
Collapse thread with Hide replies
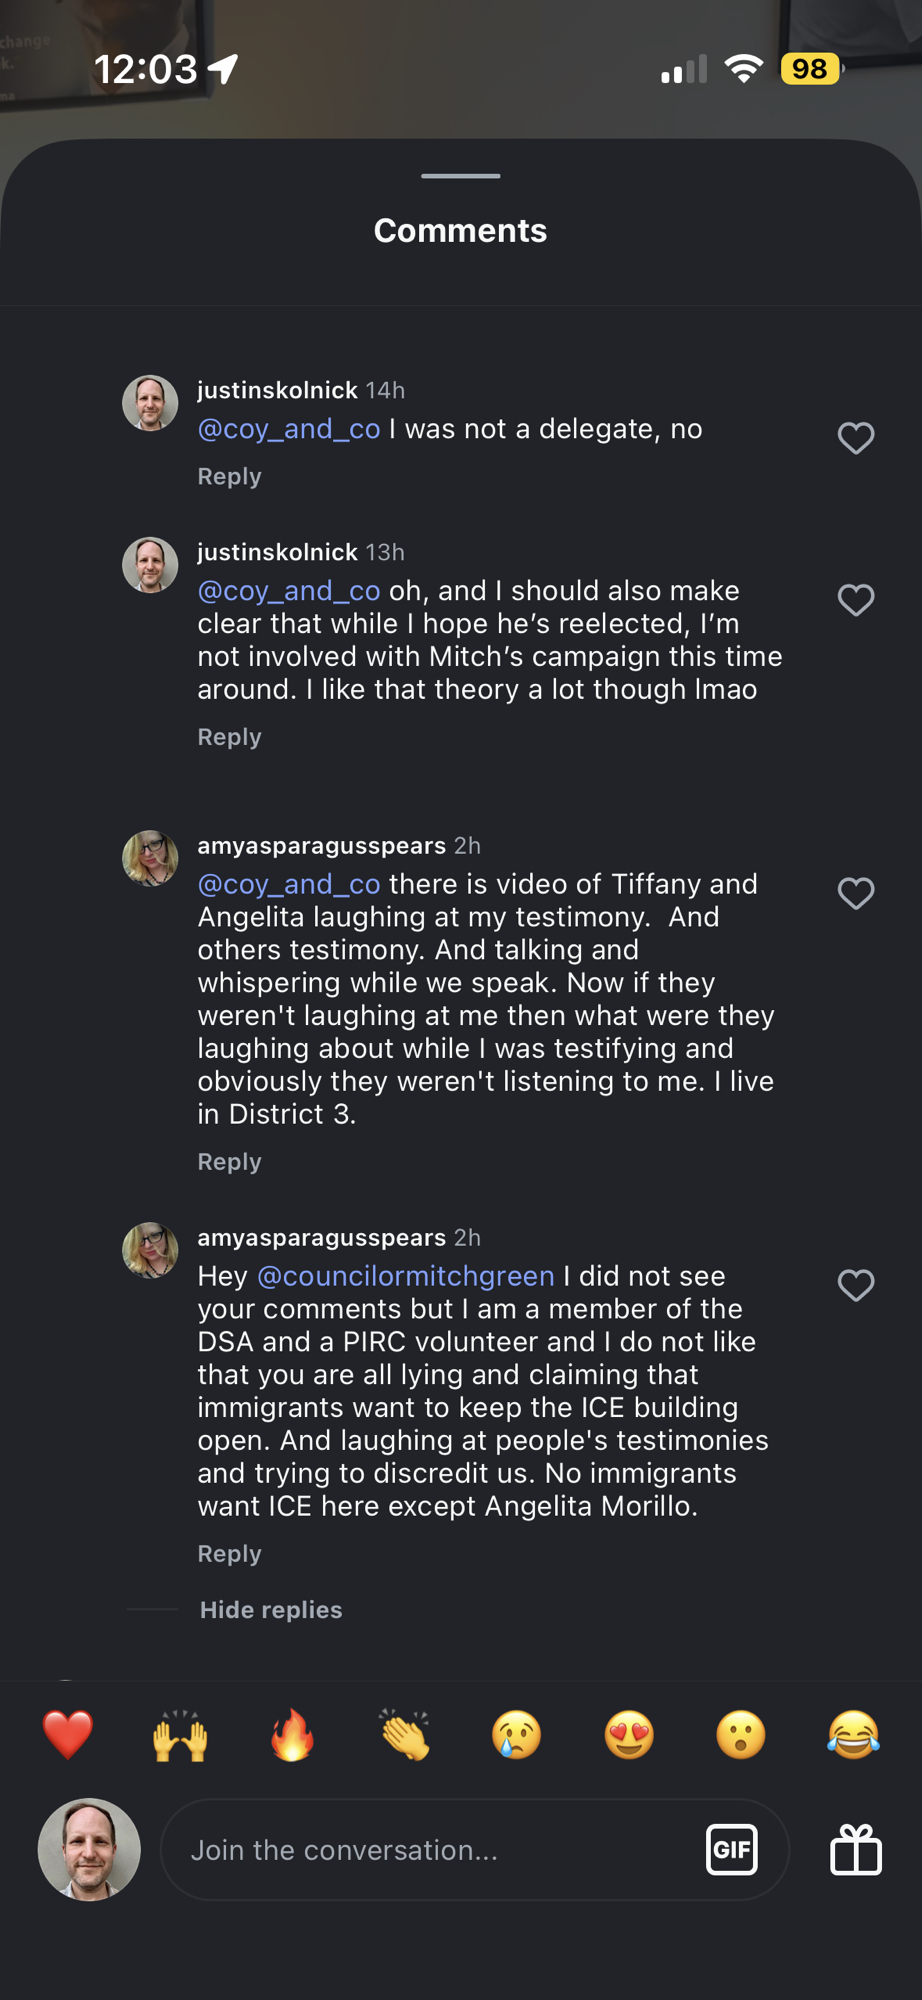[271, 1610]
